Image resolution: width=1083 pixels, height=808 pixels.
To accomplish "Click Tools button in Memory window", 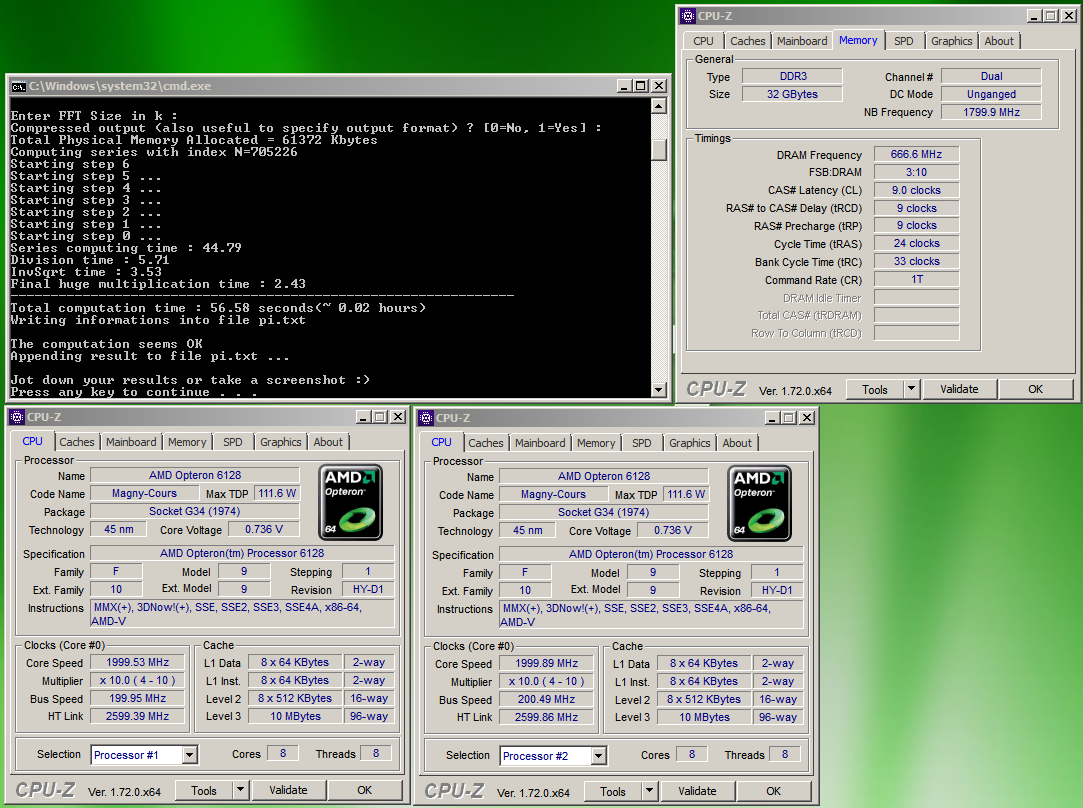I will pos(874,389).
